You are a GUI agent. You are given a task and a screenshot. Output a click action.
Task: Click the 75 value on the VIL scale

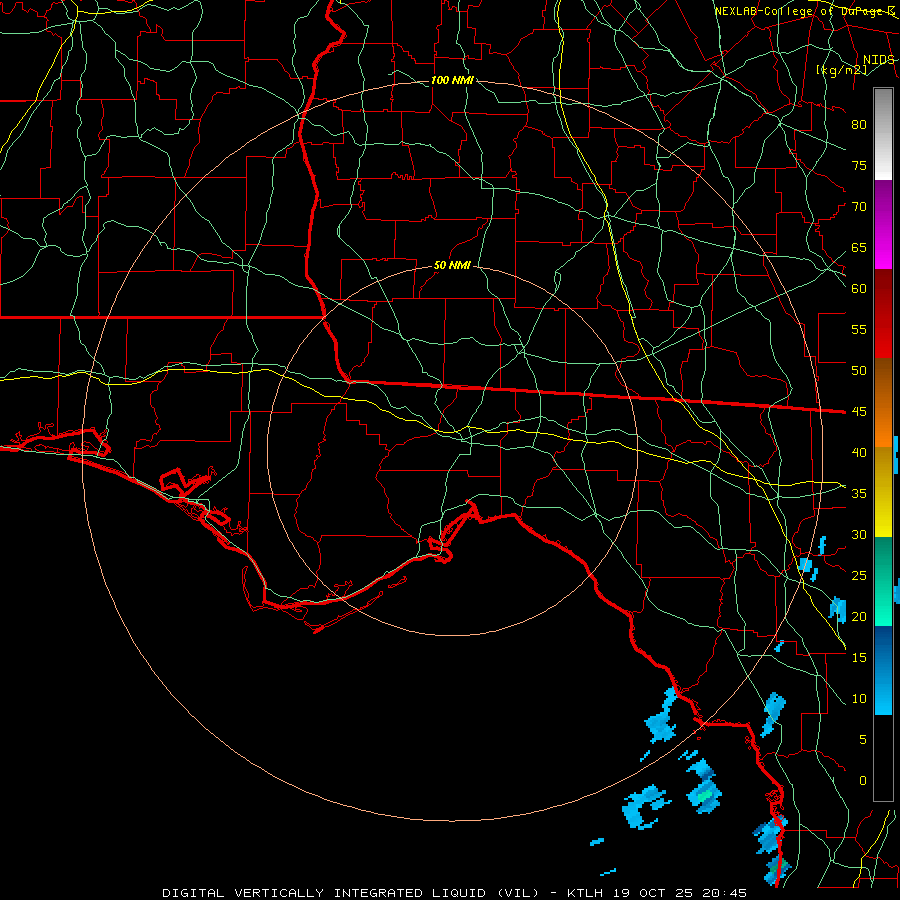(859, 166)
